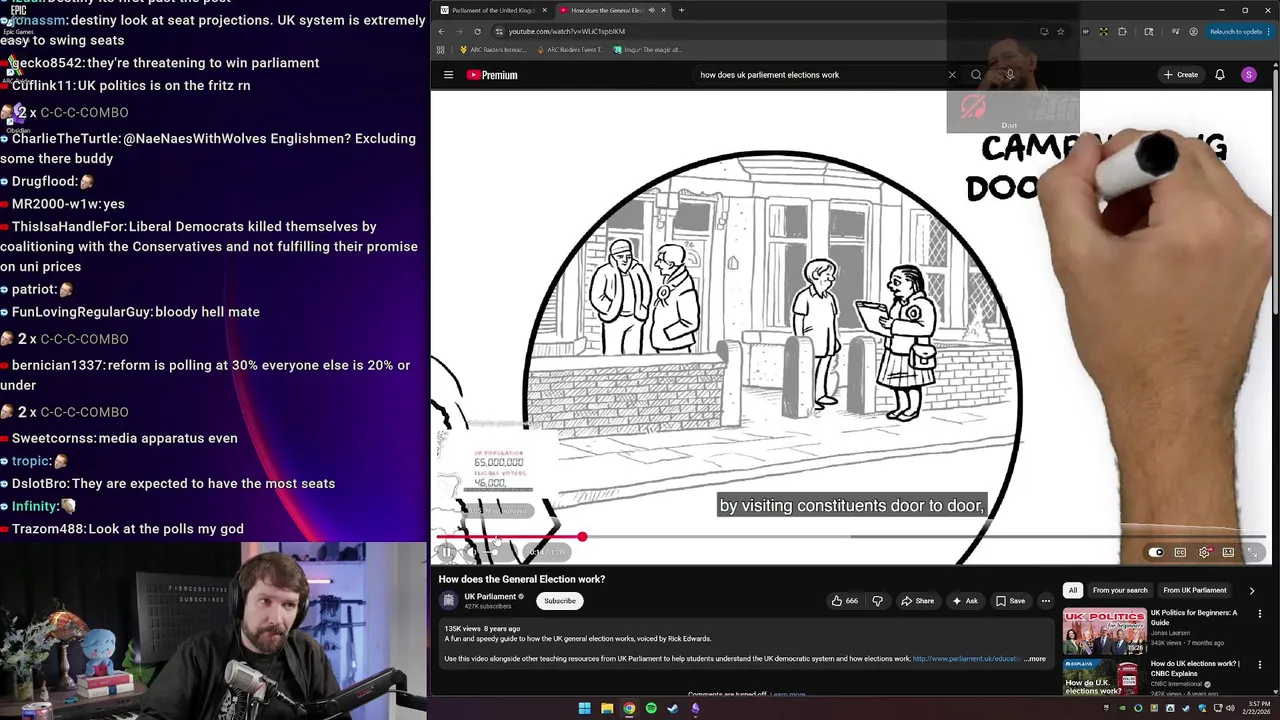Toggle video autoplay switch
Image resolution: width=1280 pixels, height=720 pixels.
pos(1156,552)
